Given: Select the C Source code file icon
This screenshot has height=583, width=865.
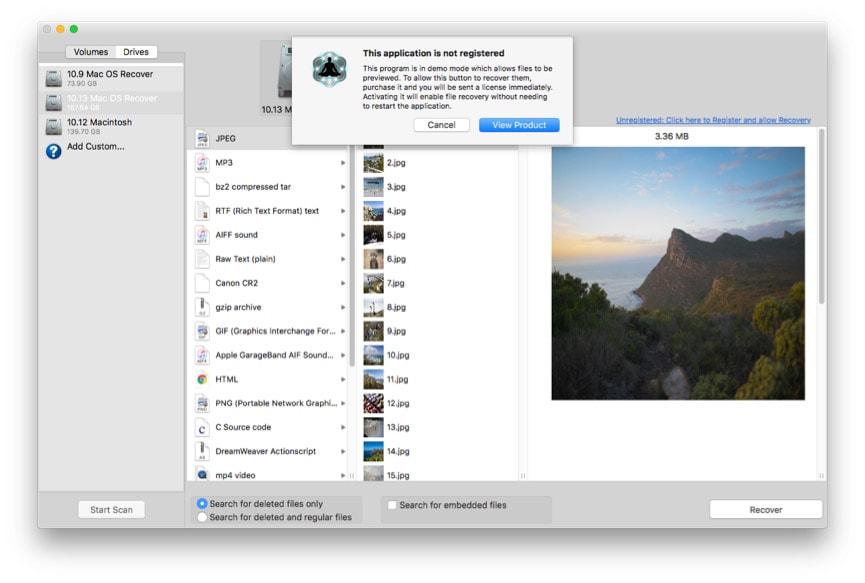Looking at the screenshot, I should pyautogui.click(x=202, y=428).
